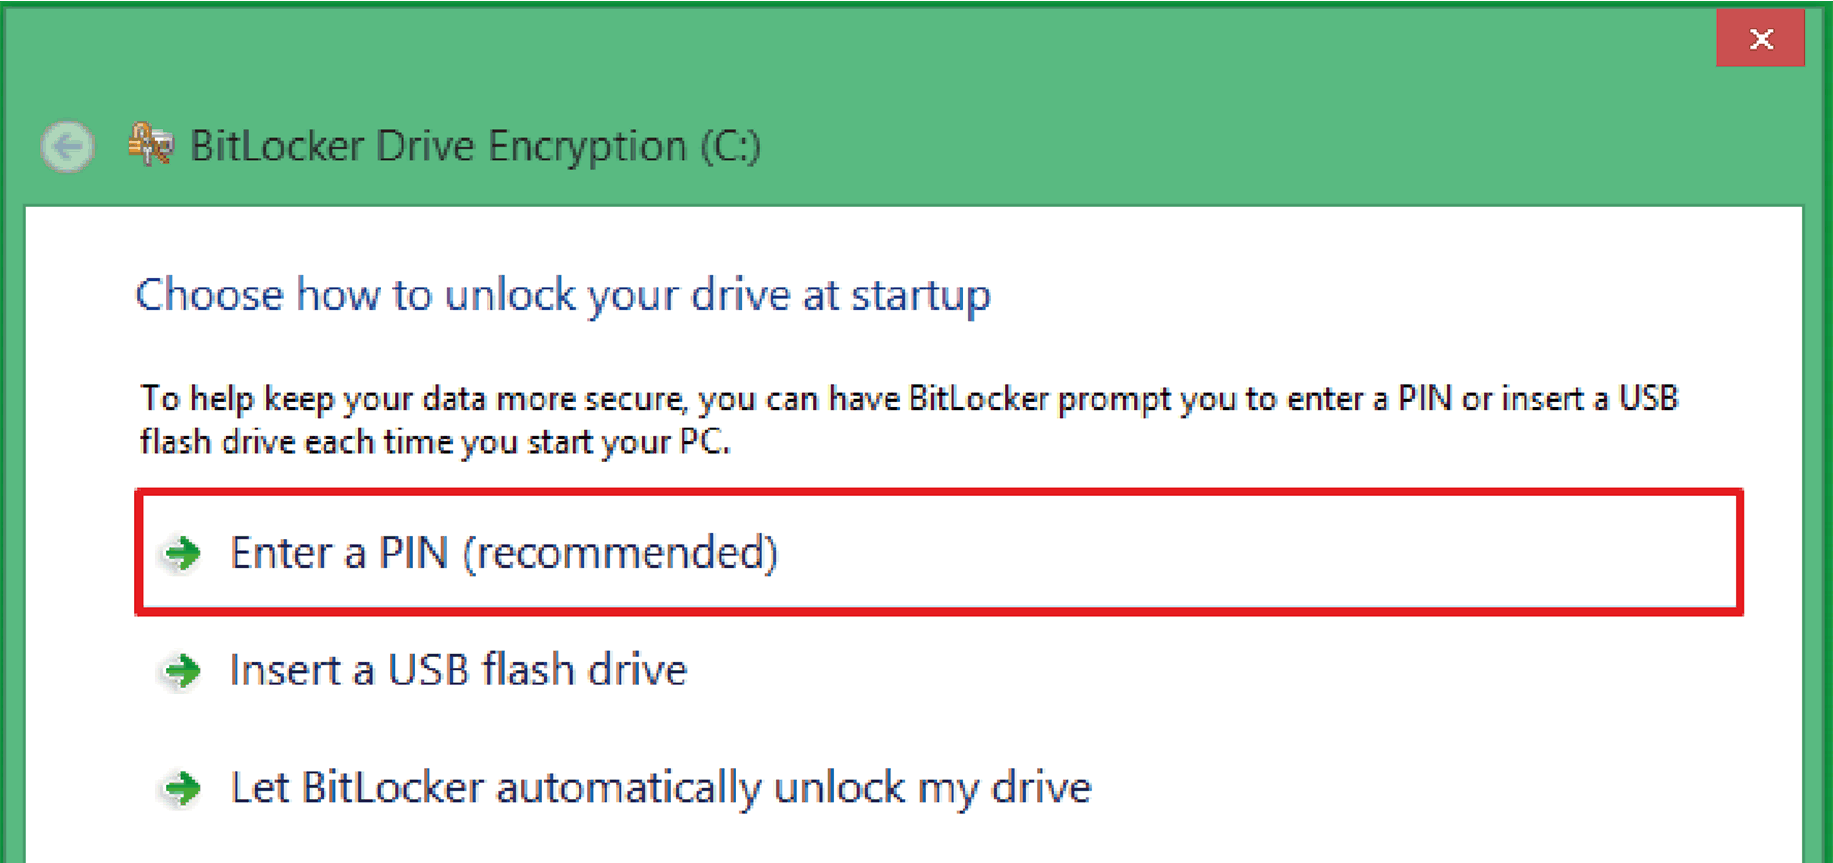Click the word "startup" in the blue heading
The image size is (1833, 863).
coord(920,295)
